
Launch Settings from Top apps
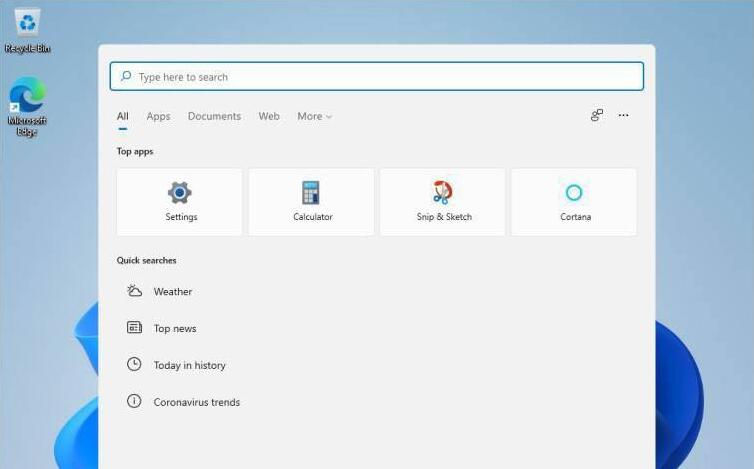point(179,202)
